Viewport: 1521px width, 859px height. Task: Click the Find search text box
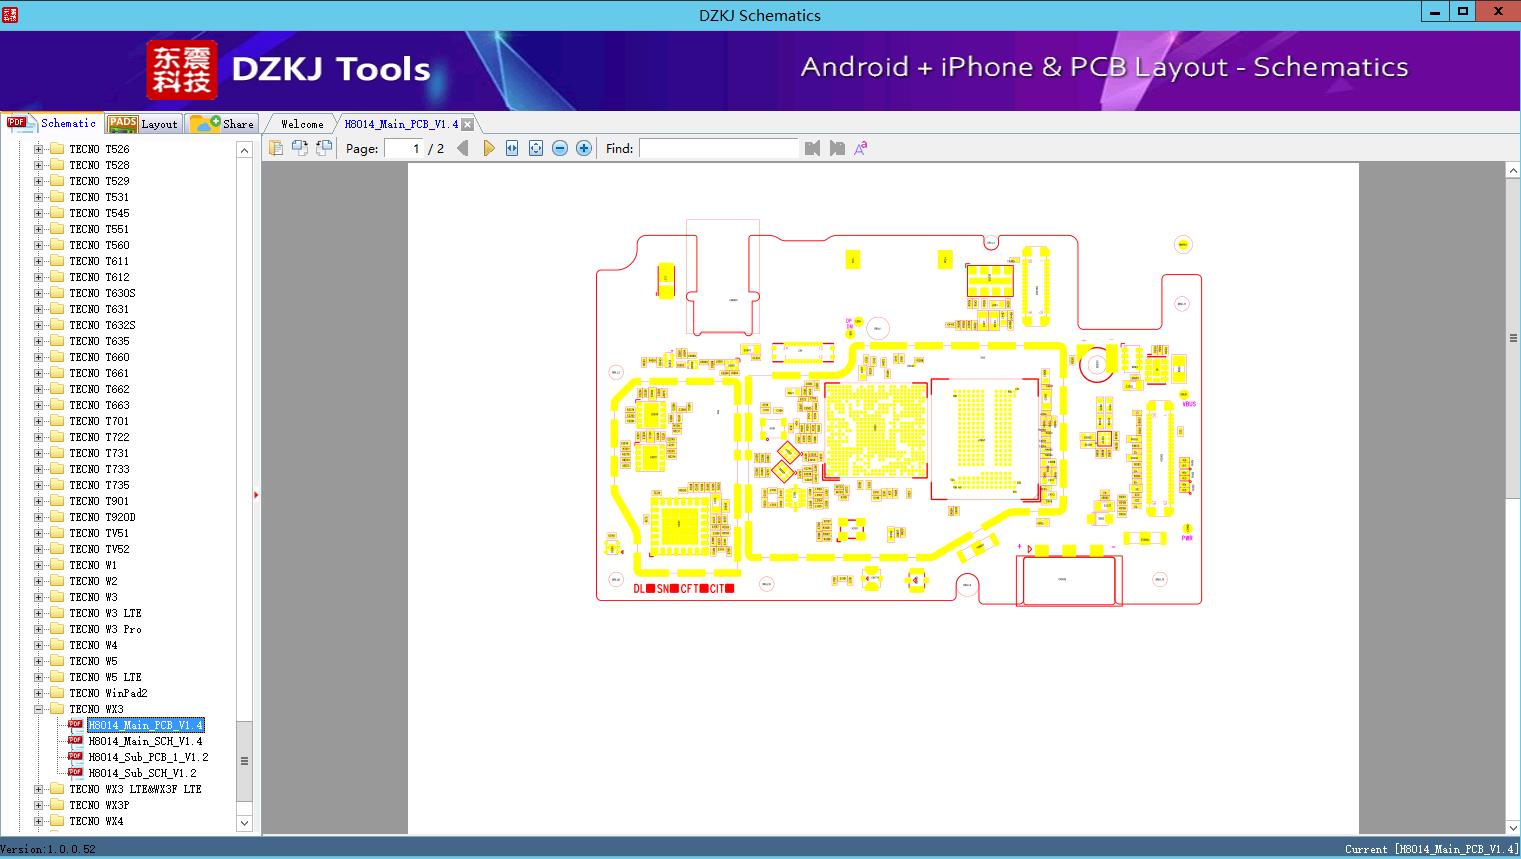point(719,148)
